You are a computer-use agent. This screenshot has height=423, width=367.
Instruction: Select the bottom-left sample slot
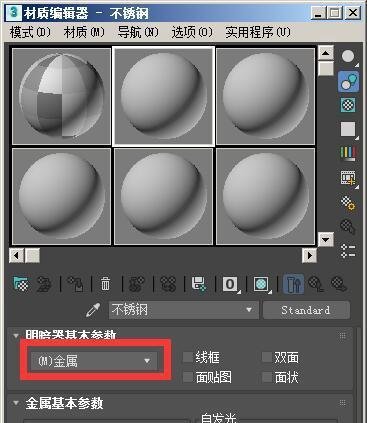[61, 196]
